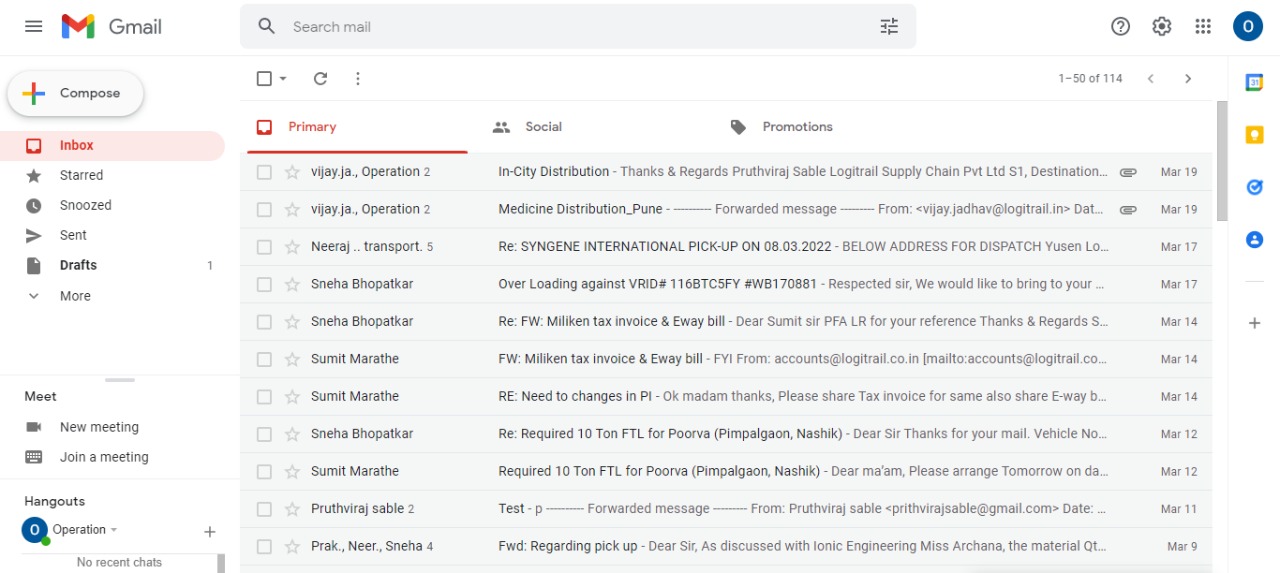Click the Compose button
Screen dimensions: 1280x573
click(x=76, y=94)
